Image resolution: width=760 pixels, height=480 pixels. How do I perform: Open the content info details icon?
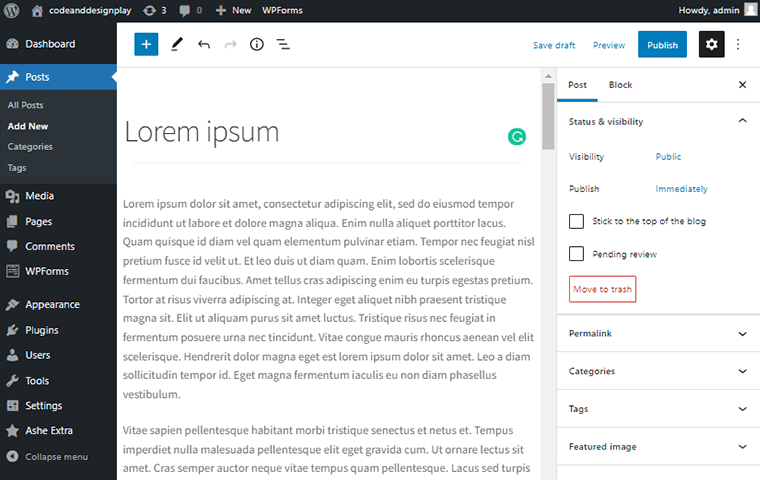pos(257,45)
